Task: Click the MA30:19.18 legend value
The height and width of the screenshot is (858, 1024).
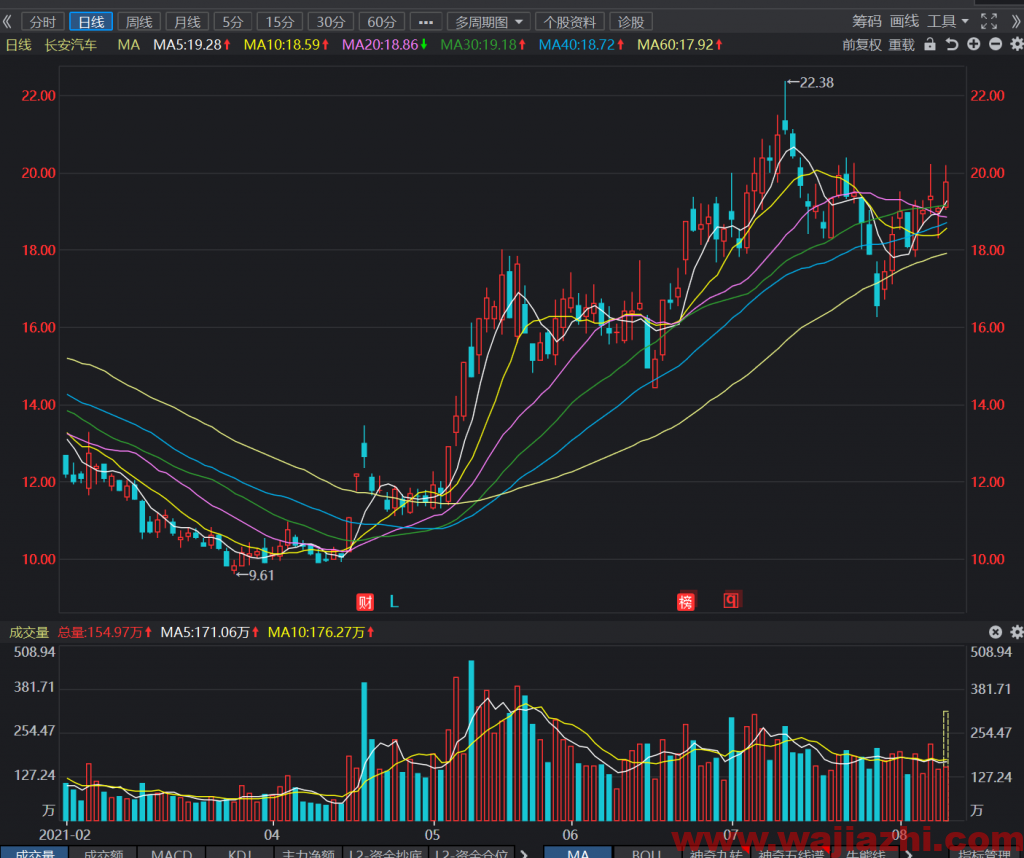Action: [483, 44]
